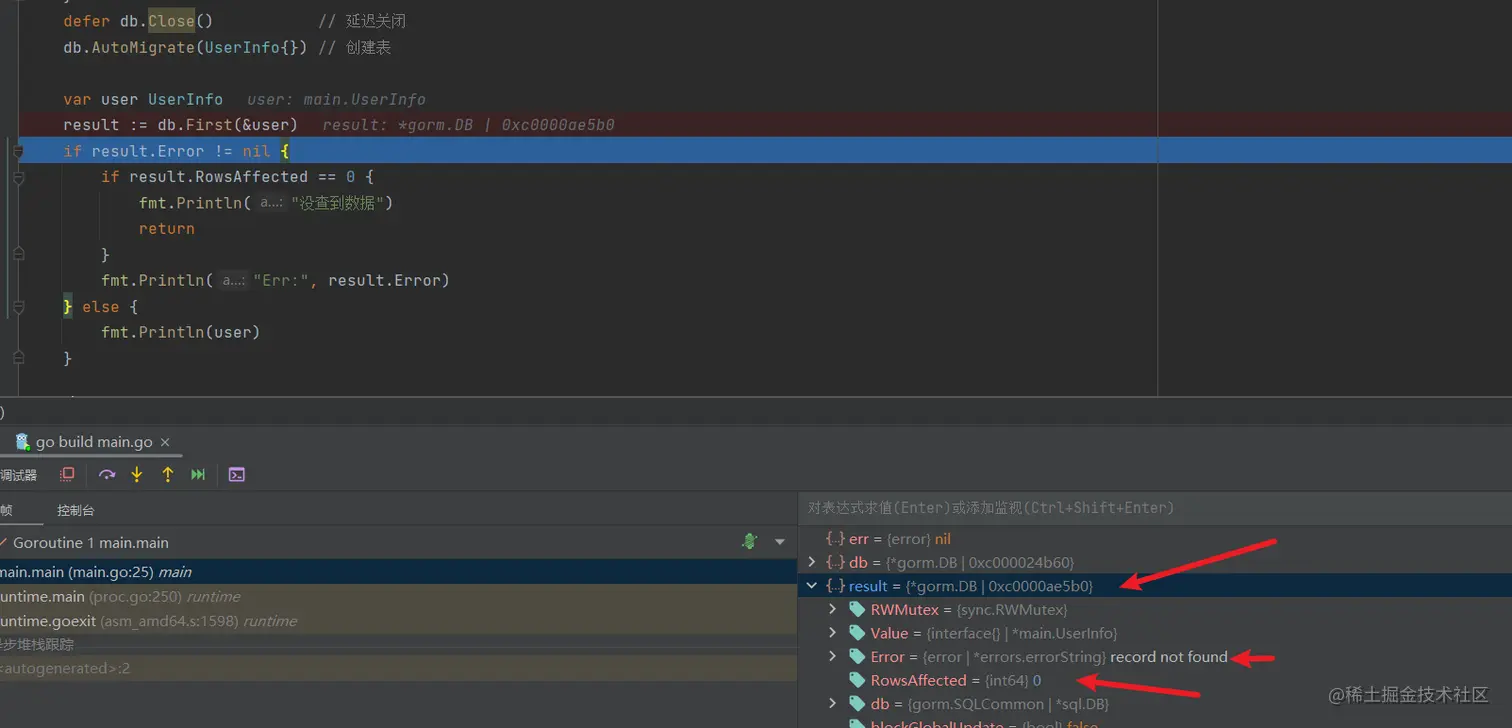Click the Resume Program icon
The height and width of the screenshot is (728, 1512).
[198, 475]
